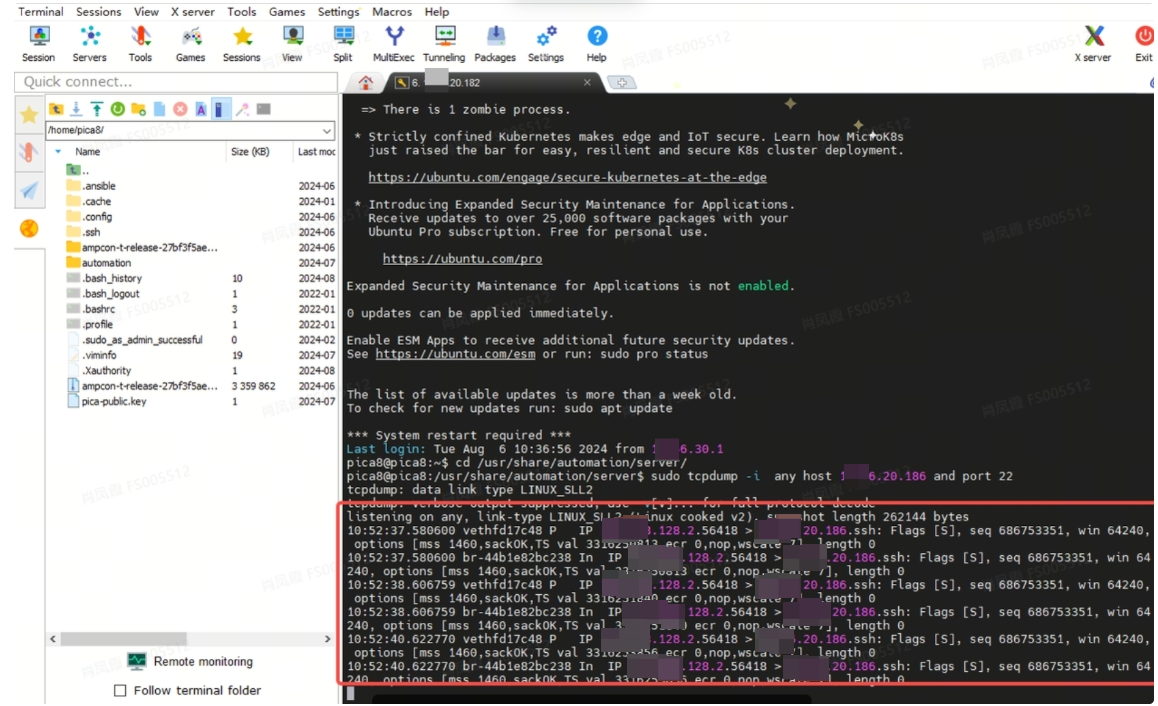Switch to the home tab
1158x706 pixels.
tap(366, 83)
